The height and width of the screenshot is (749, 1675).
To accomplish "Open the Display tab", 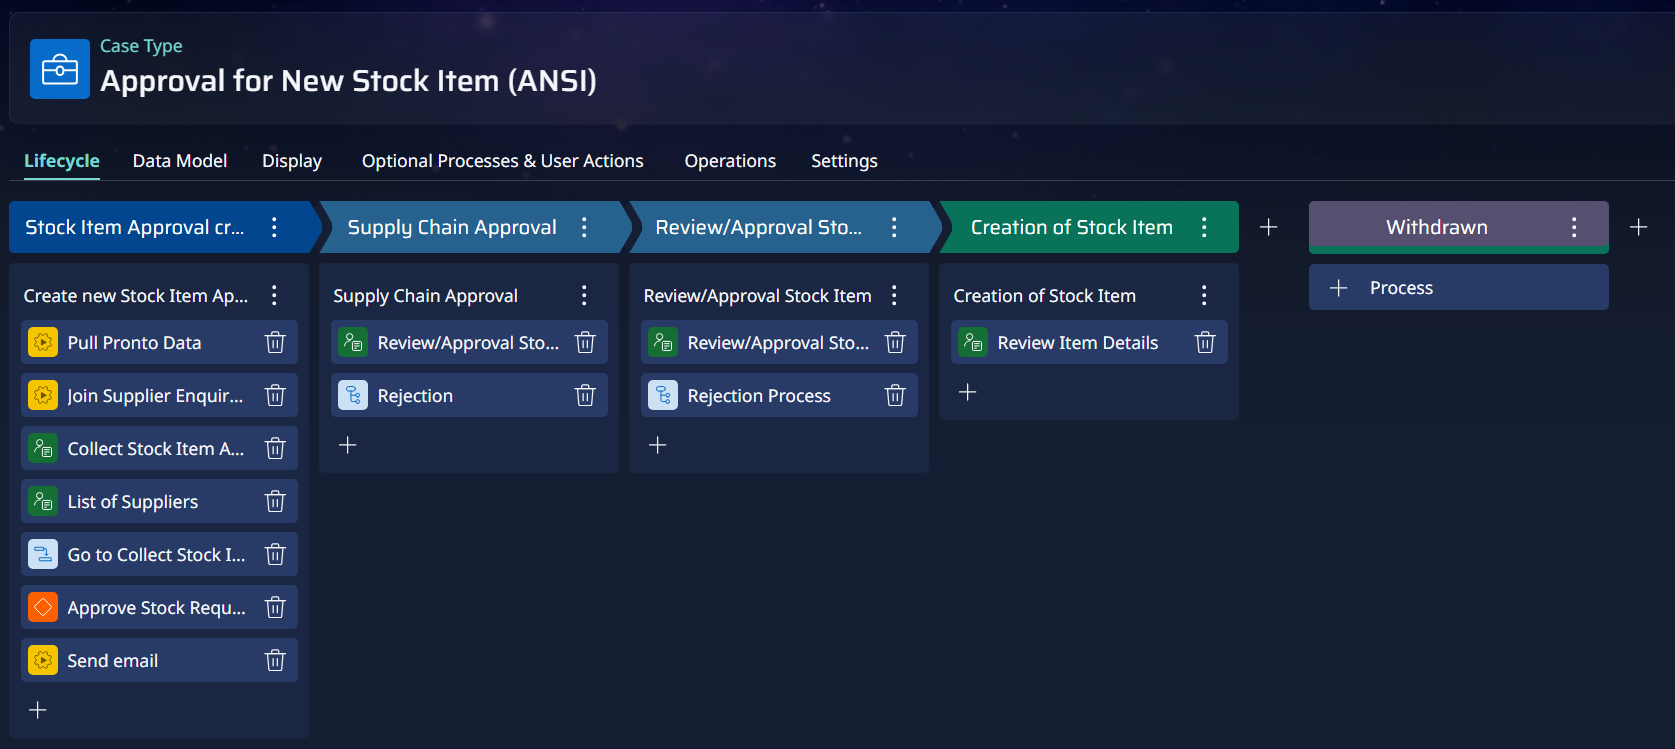I will coord(292,161).
